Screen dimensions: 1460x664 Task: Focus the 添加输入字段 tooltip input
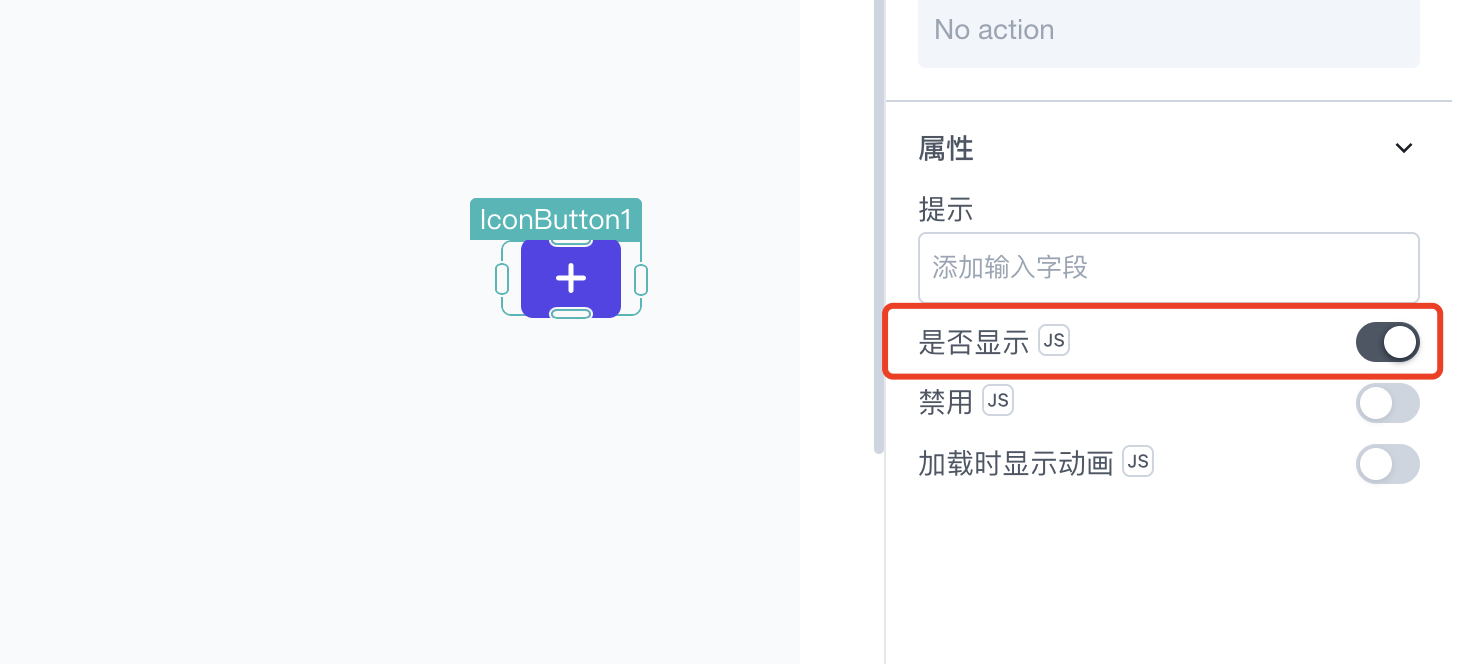click(x=1168, y=268)
